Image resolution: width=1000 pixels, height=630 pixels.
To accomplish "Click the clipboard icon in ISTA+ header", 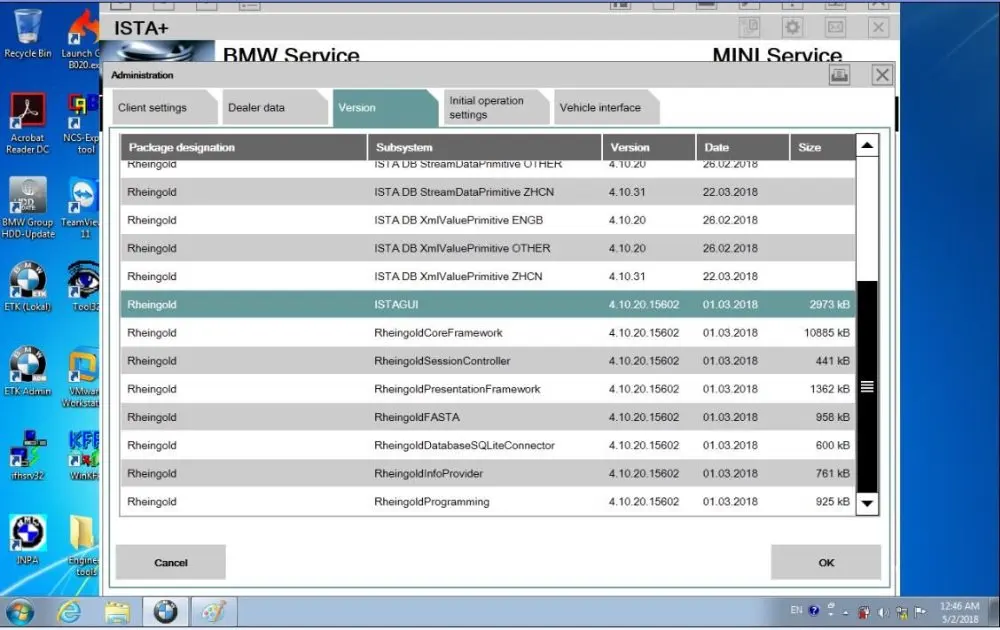I will point(749,27).
